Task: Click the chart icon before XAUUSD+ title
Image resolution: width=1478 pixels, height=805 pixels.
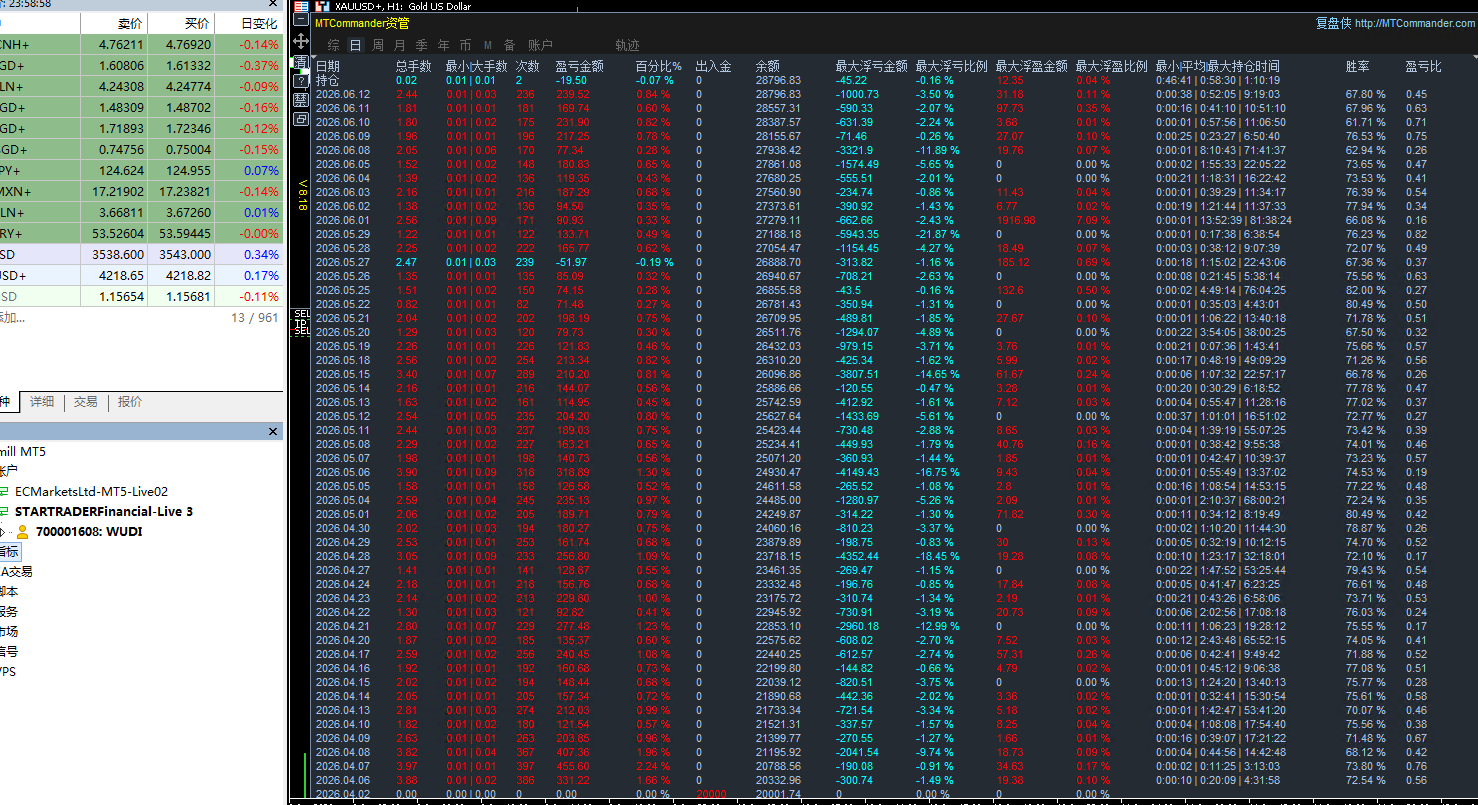Action: [x=322, y=6]
